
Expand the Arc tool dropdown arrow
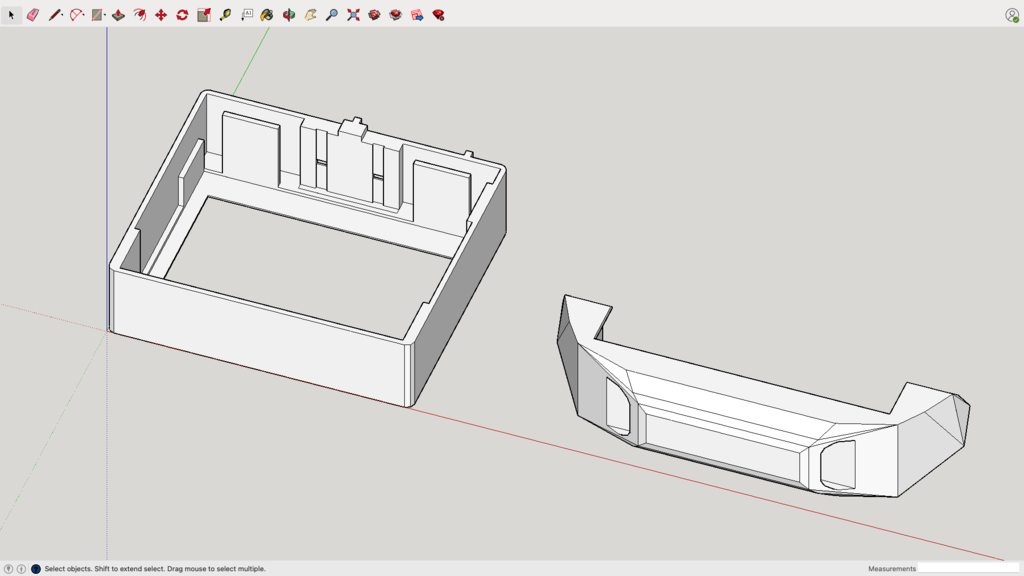pyautogui.click(x=84, y=15)
